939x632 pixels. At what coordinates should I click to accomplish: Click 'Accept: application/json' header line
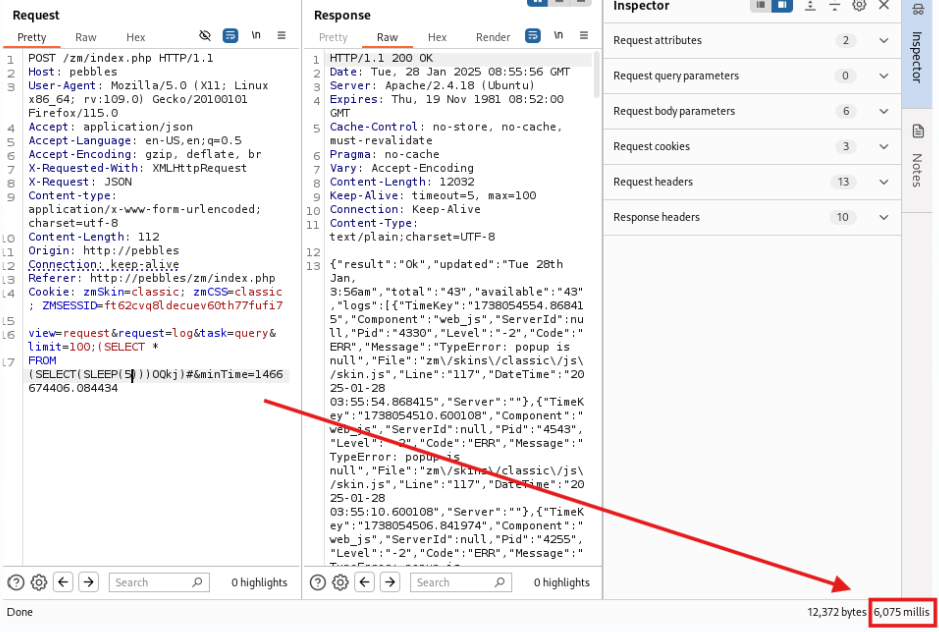tap(110, 127)
